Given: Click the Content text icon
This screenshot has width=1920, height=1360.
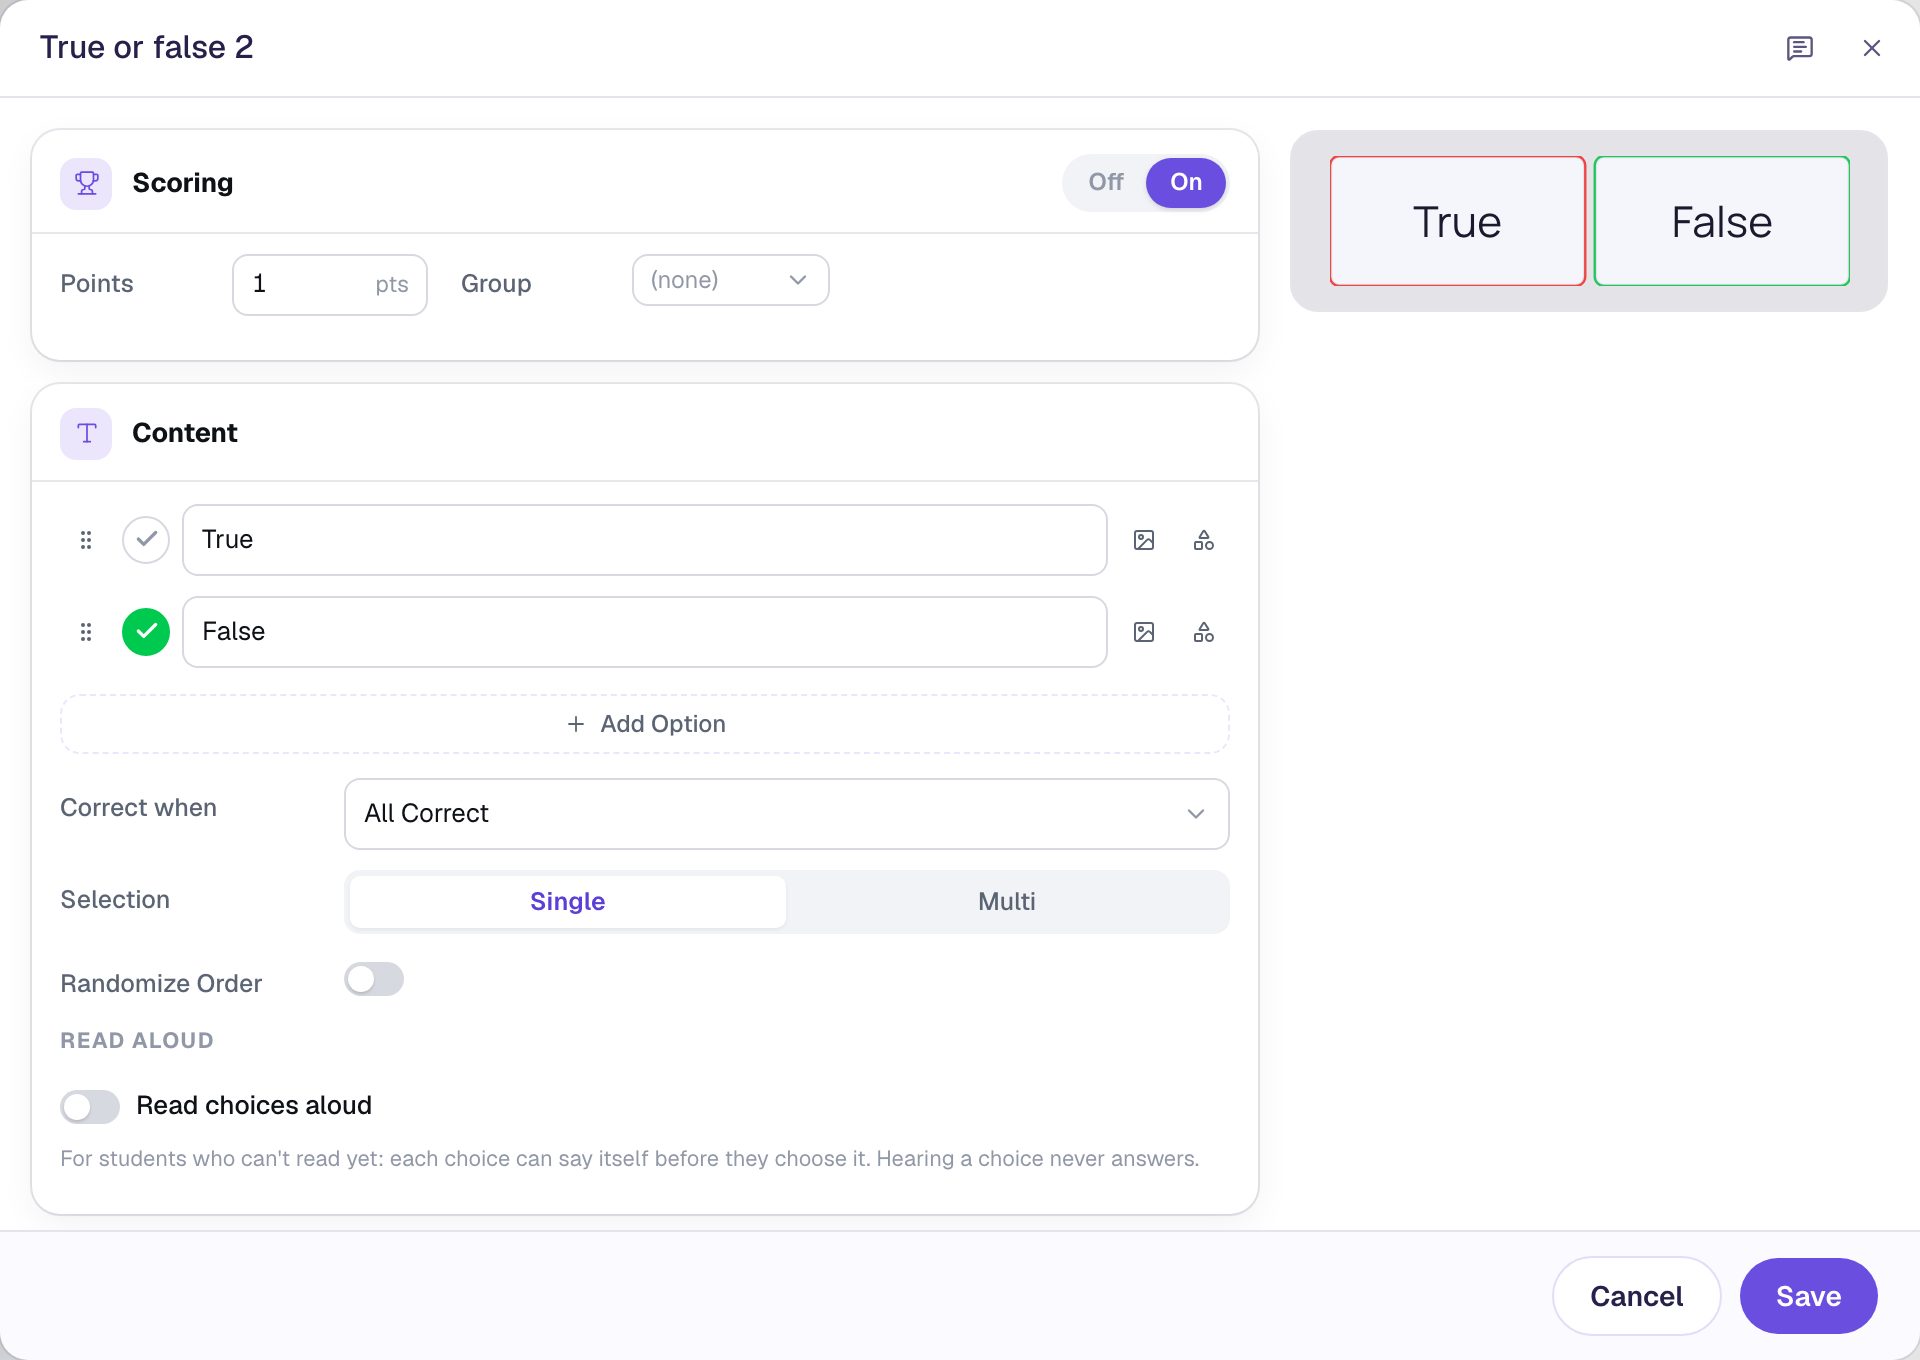Looking at the screenshot, I should pyautogui.click(x=86, y=433).
